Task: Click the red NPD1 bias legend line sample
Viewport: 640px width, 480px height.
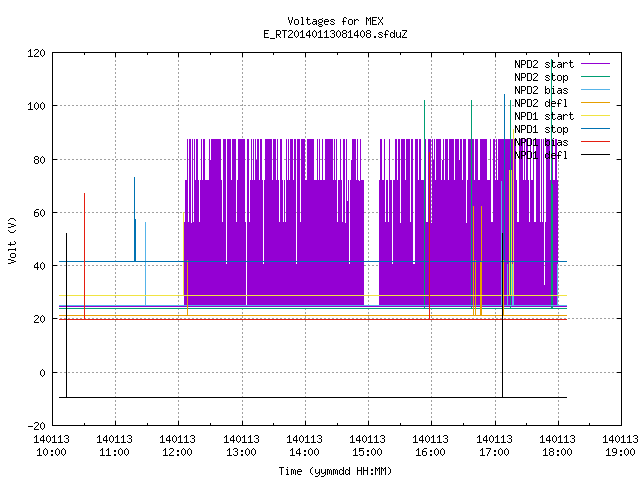Action: (596, 142)
